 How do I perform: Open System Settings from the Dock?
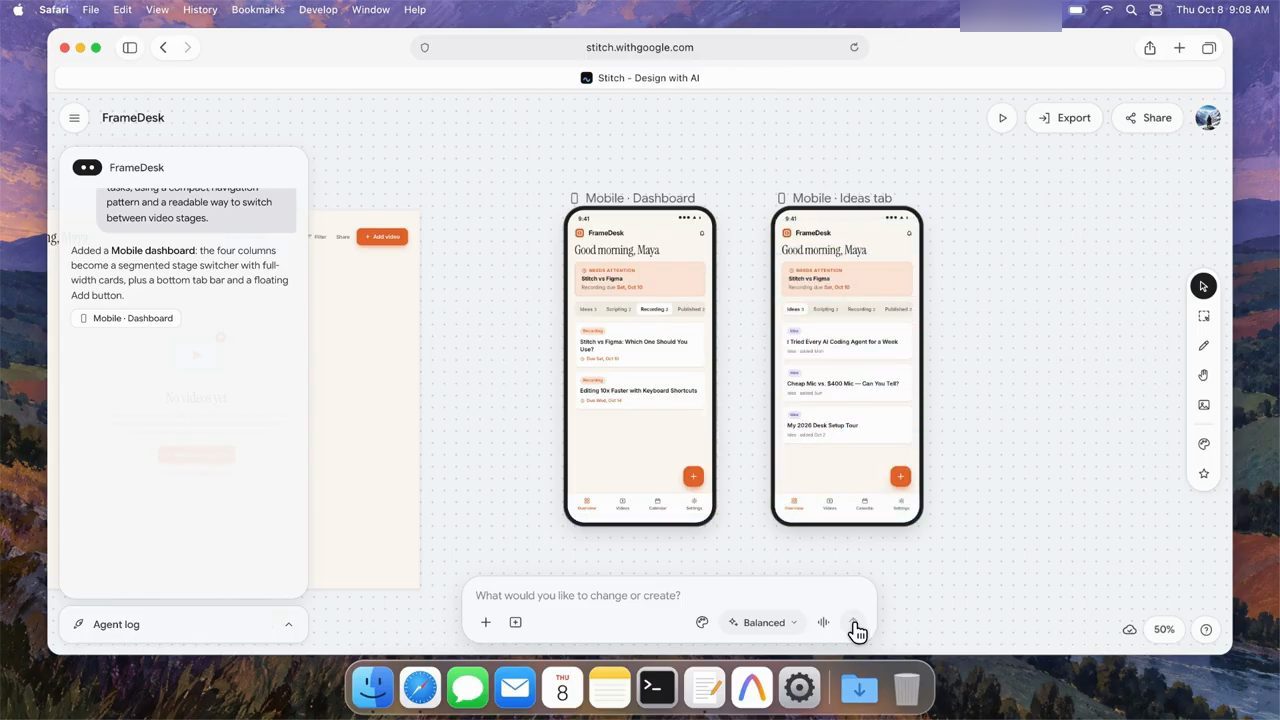(x=799, y=688)
